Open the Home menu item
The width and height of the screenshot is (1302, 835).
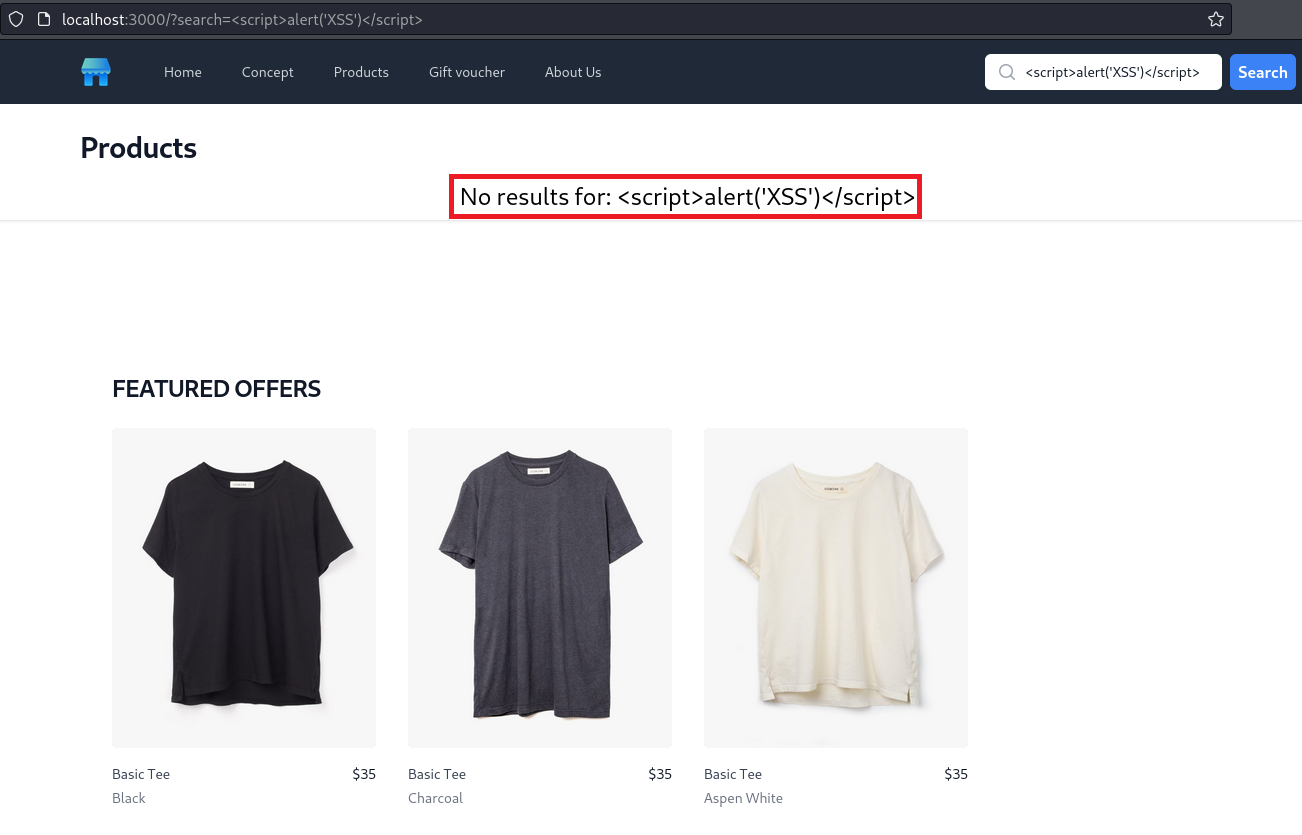[x=183, y=72]
